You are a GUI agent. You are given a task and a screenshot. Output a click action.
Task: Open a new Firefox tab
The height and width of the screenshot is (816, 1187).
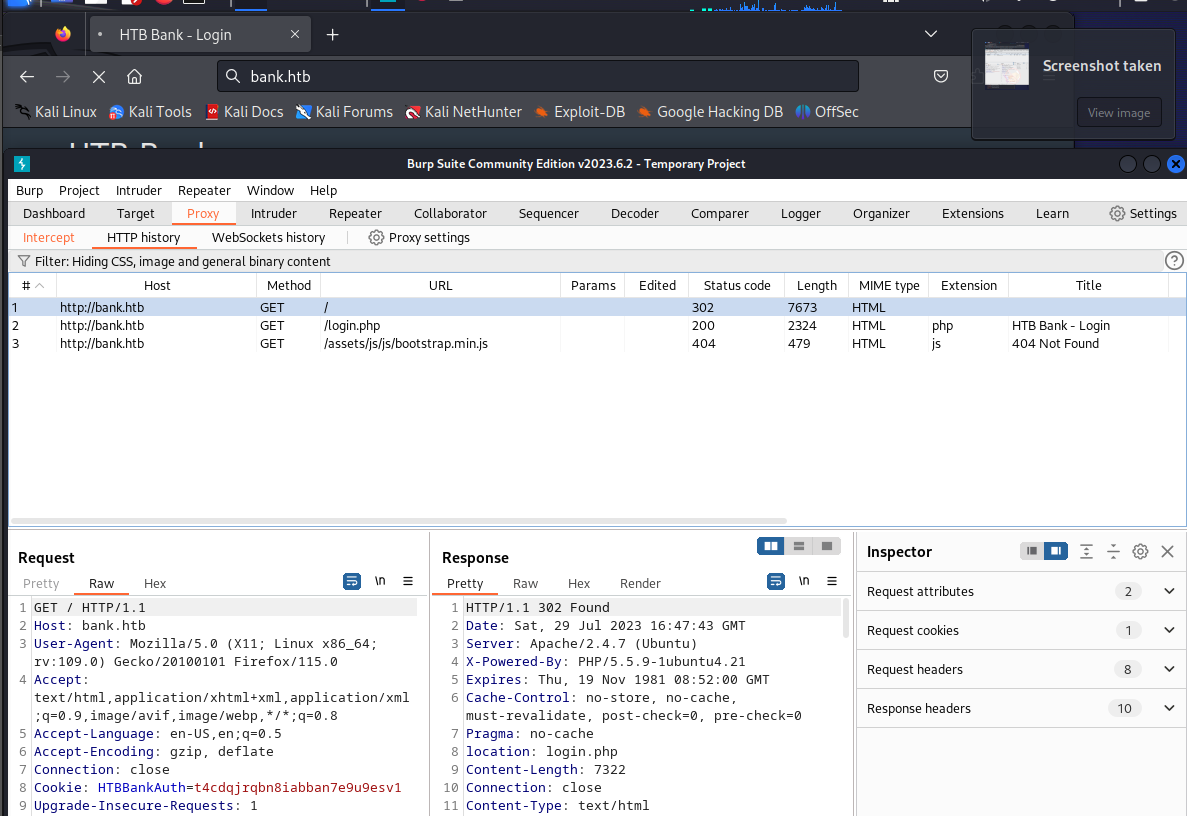(332, 35)
